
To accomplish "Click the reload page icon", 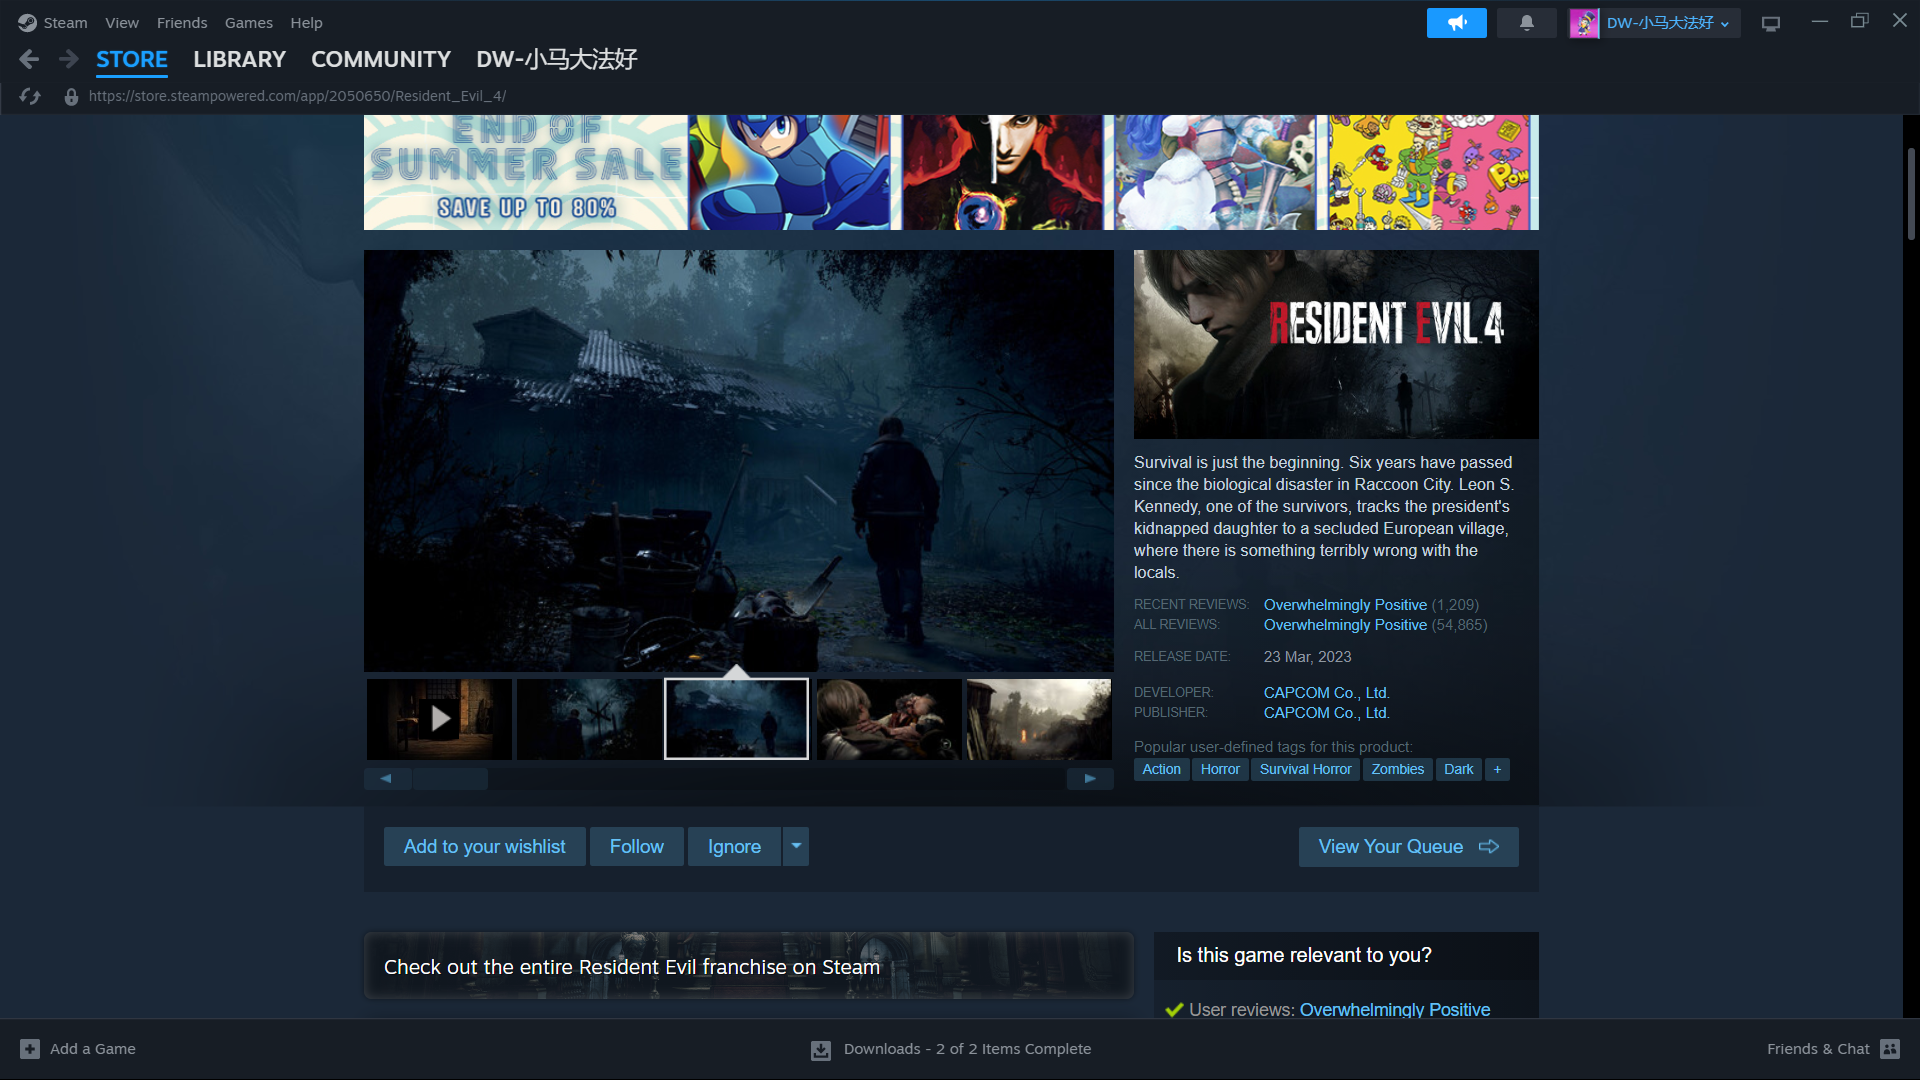I will [30, 96].
